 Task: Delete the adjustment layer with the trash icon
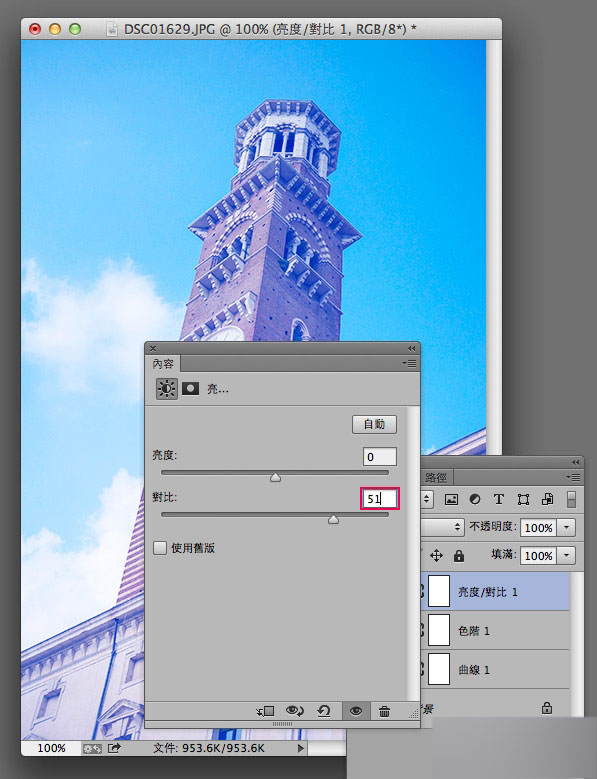coord(384,711)
